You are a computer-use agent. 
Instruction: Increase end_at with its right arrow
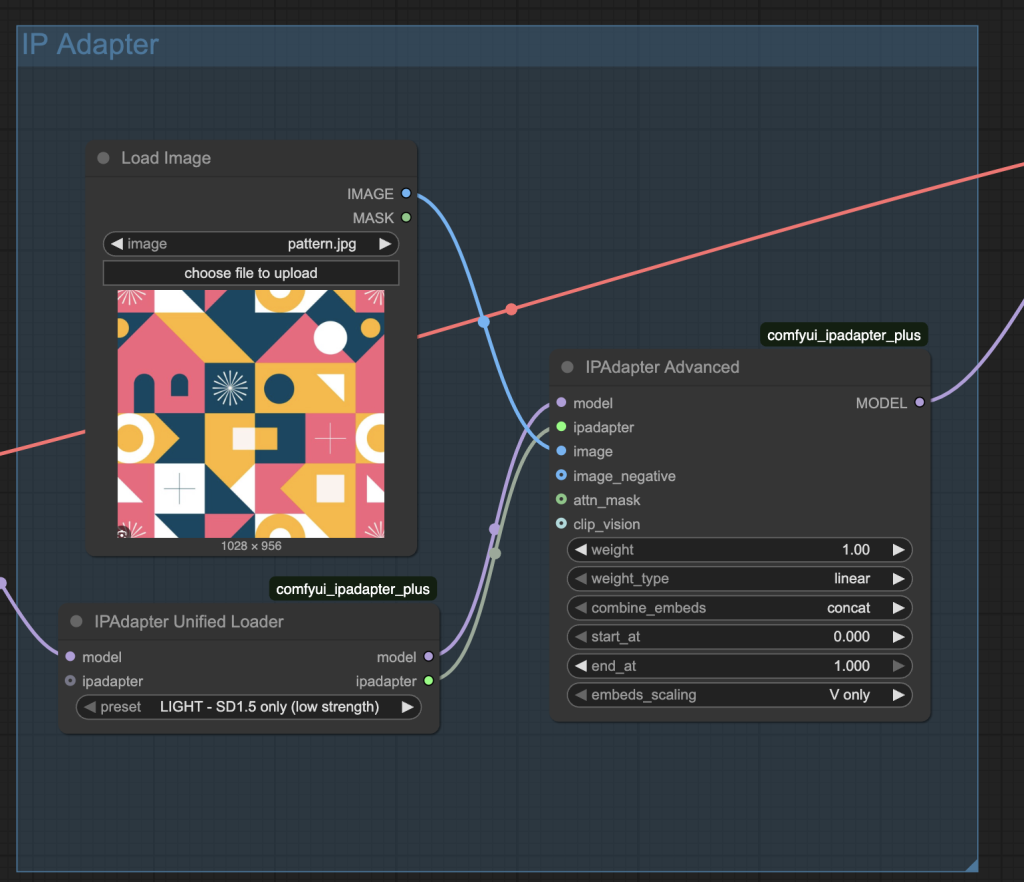[x=899, y=666]
